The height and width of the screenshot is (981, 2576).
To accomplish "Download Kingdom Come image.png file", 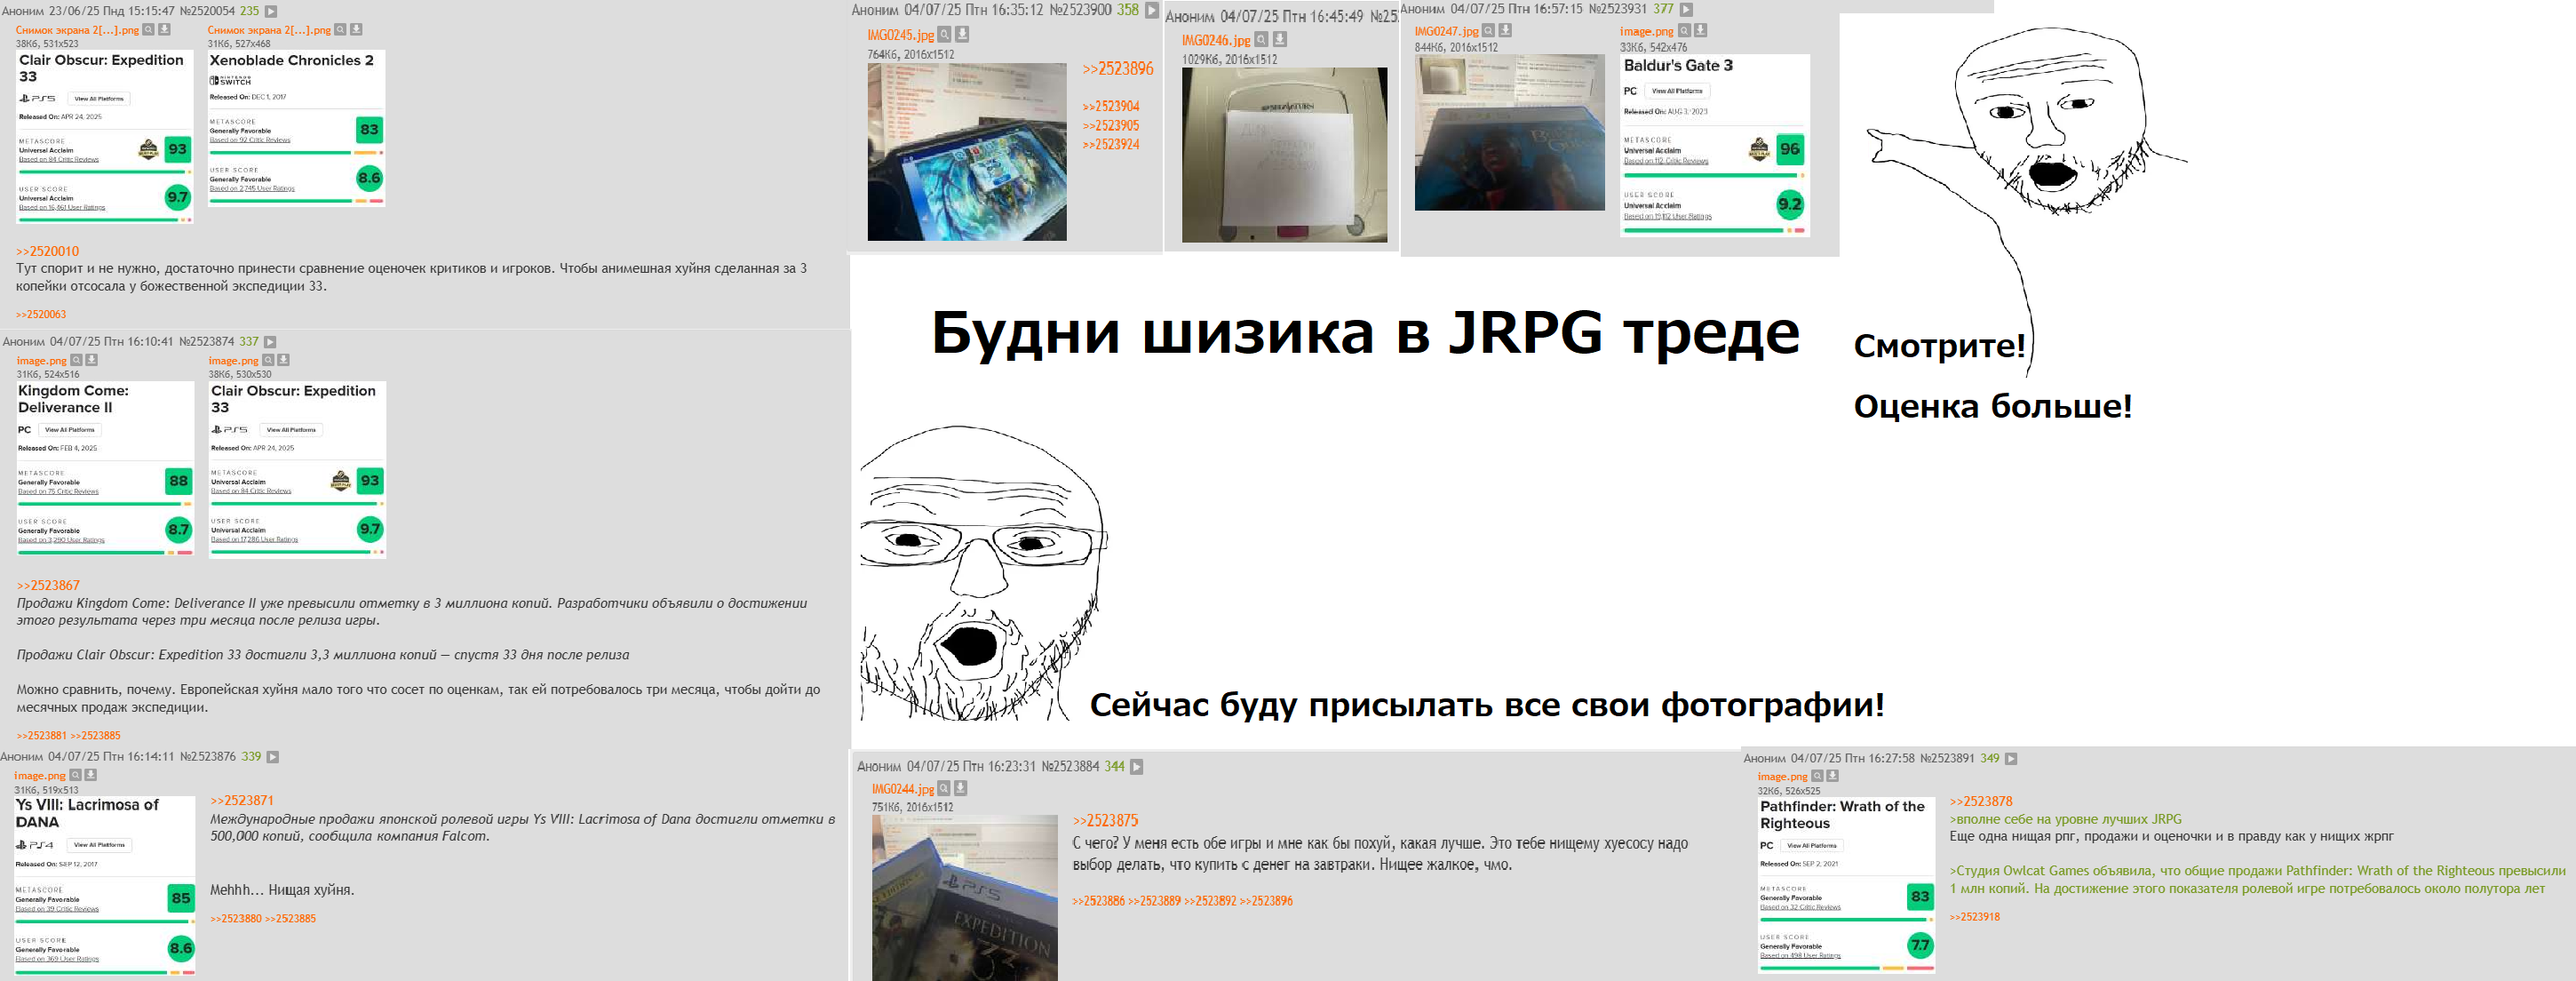I will (x=91, y=360).
